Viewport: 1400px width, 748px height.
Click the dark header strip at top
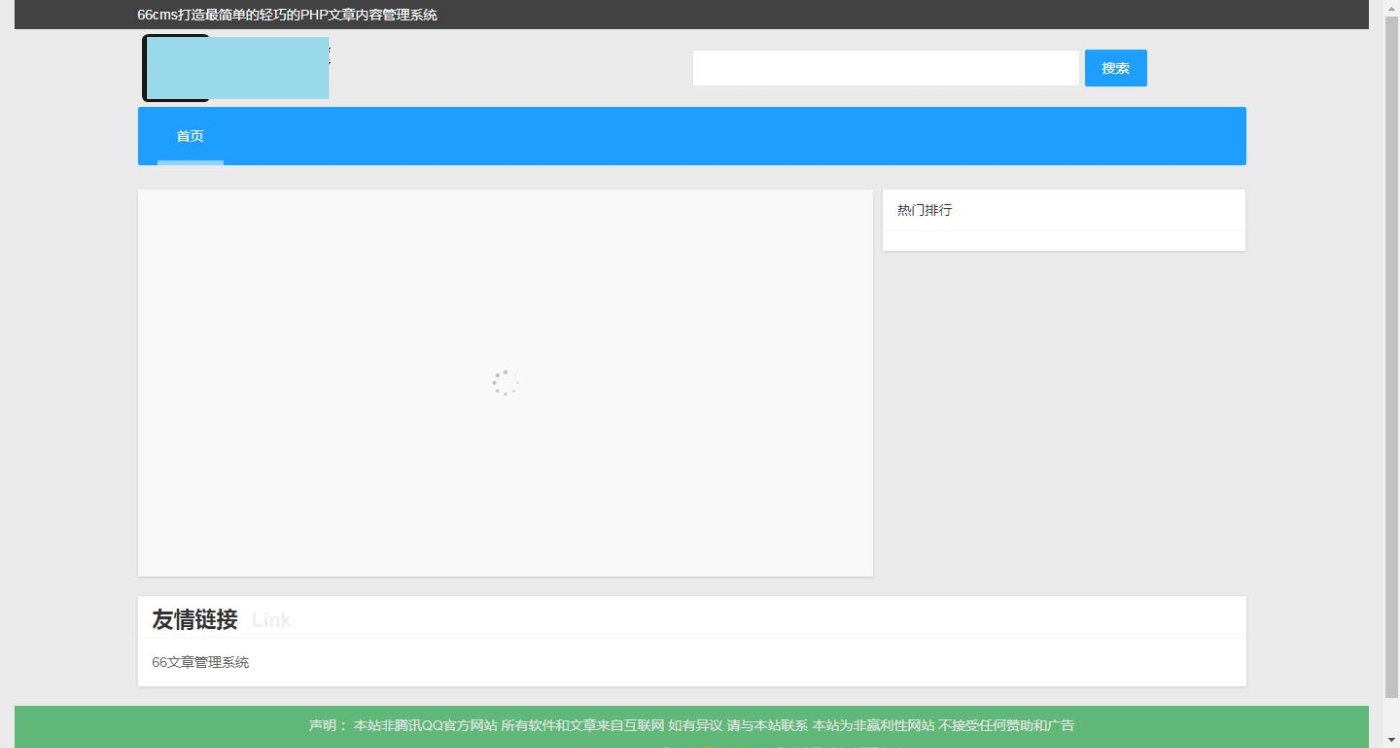click(x=700, y=15)
